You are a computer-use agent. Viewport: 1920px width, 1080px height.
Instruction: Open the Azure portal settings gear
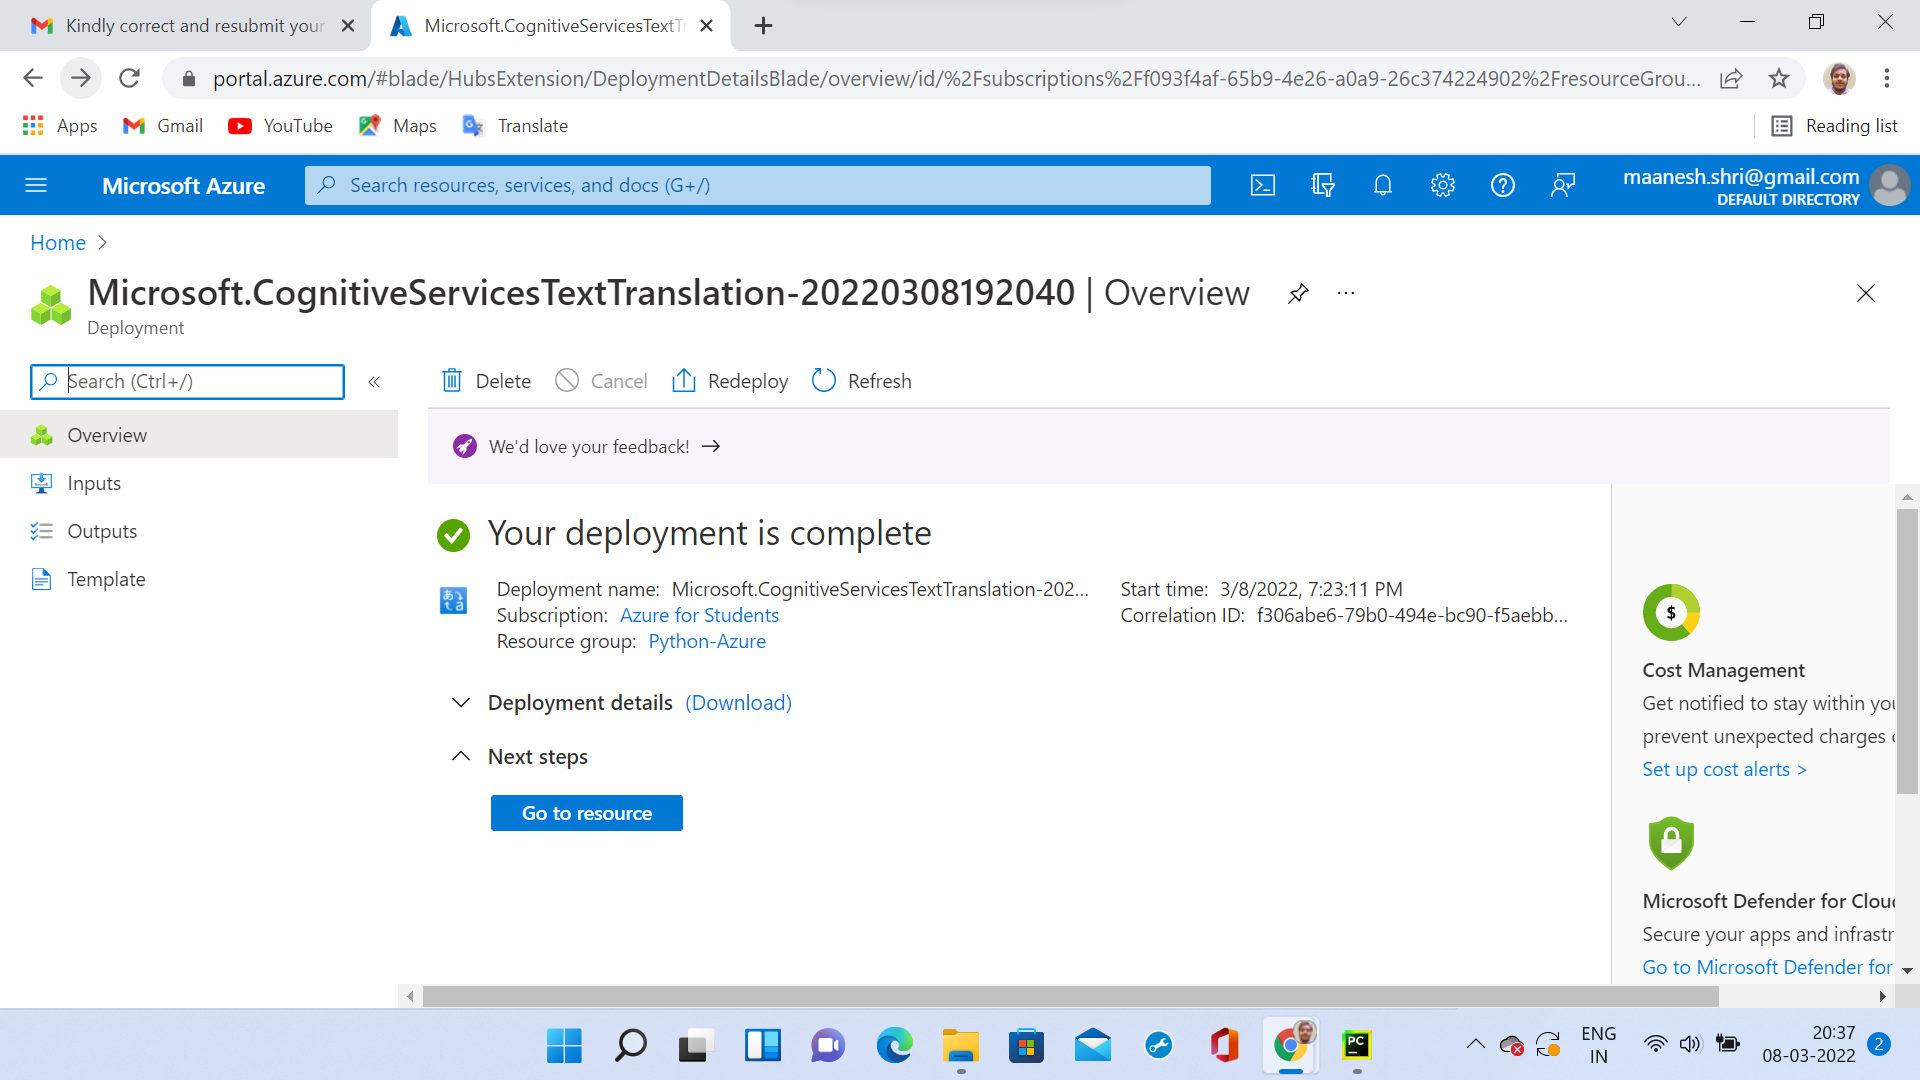pos(1443,185)
